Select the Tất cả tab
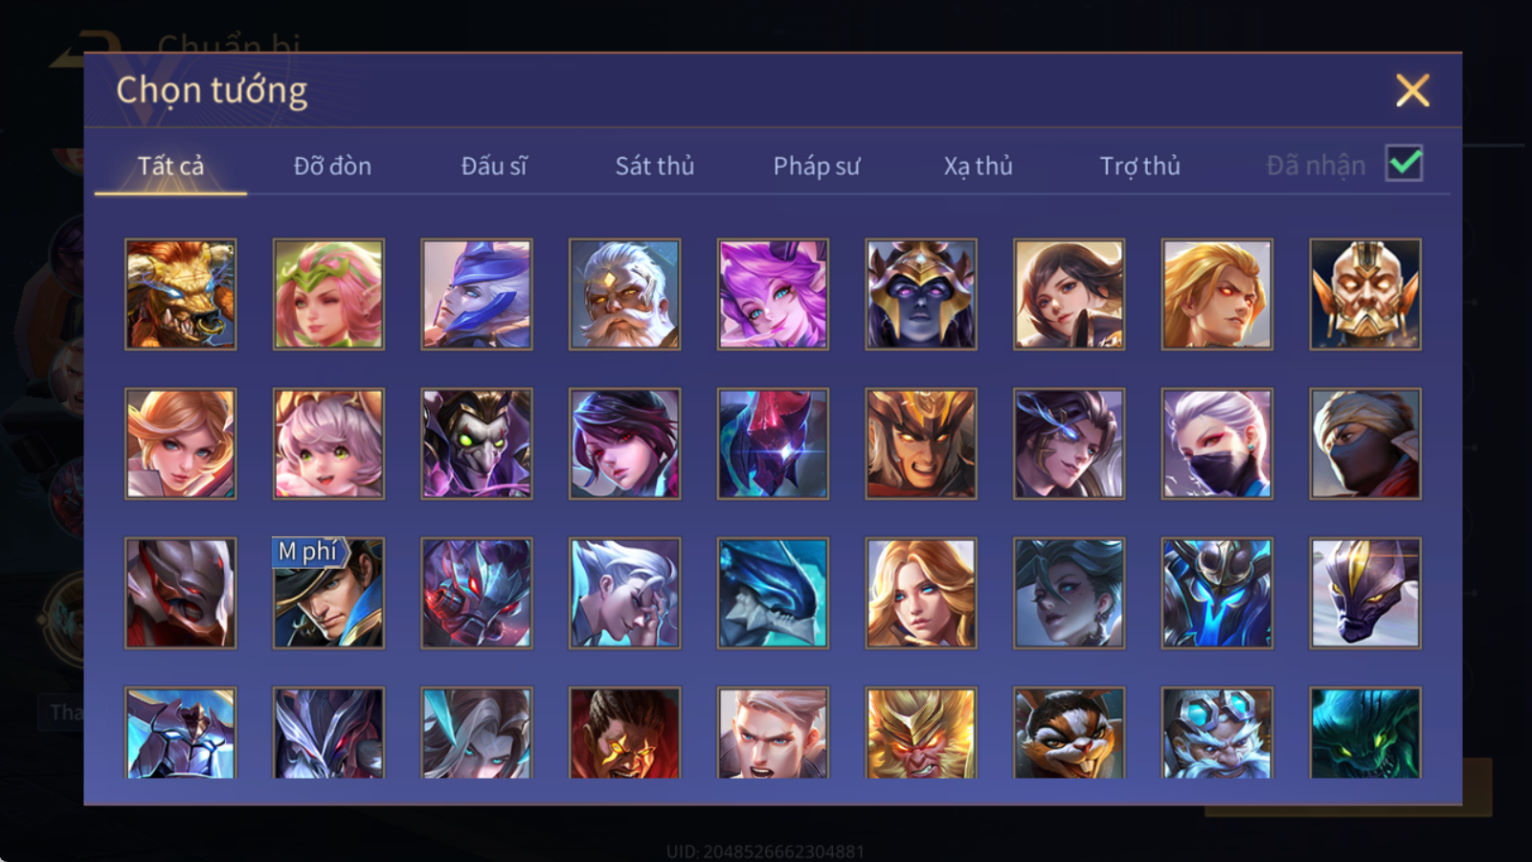The height and width of the screenshot is (862, 1532). (x=171, y=166)
